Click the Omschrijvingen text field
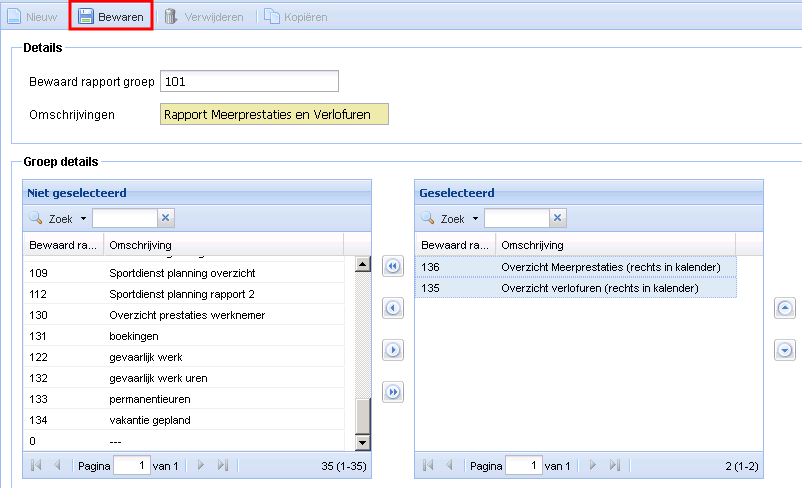This screenshot has width=802, height=488. (274, 114)
